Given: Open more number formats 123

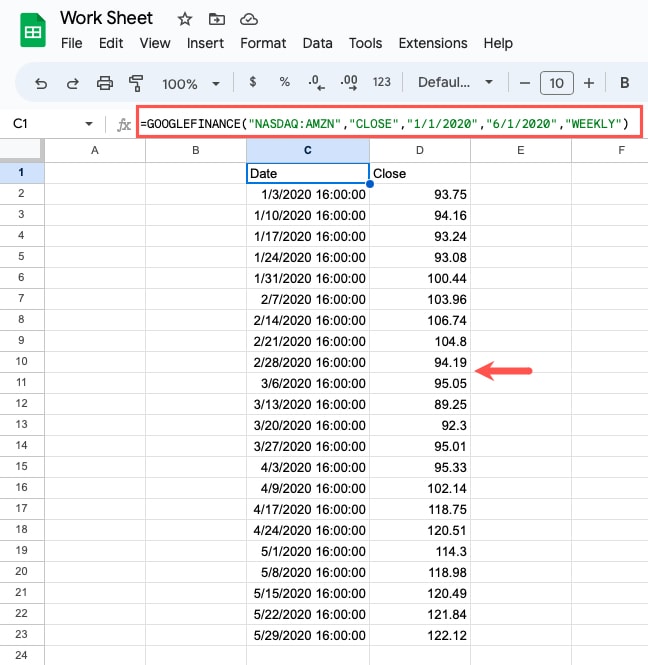Looking at the screenshot, I should point(382,82).
